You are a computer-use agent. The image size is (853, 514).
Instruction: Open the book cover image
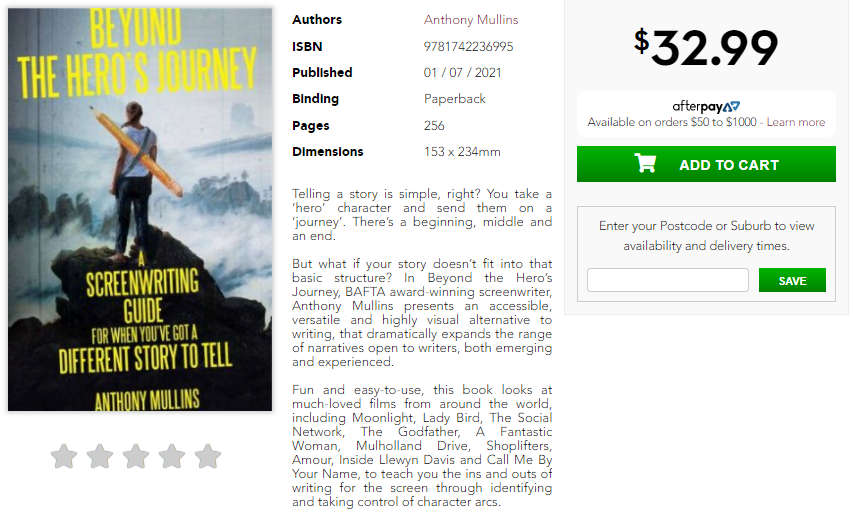click(140, 209)
